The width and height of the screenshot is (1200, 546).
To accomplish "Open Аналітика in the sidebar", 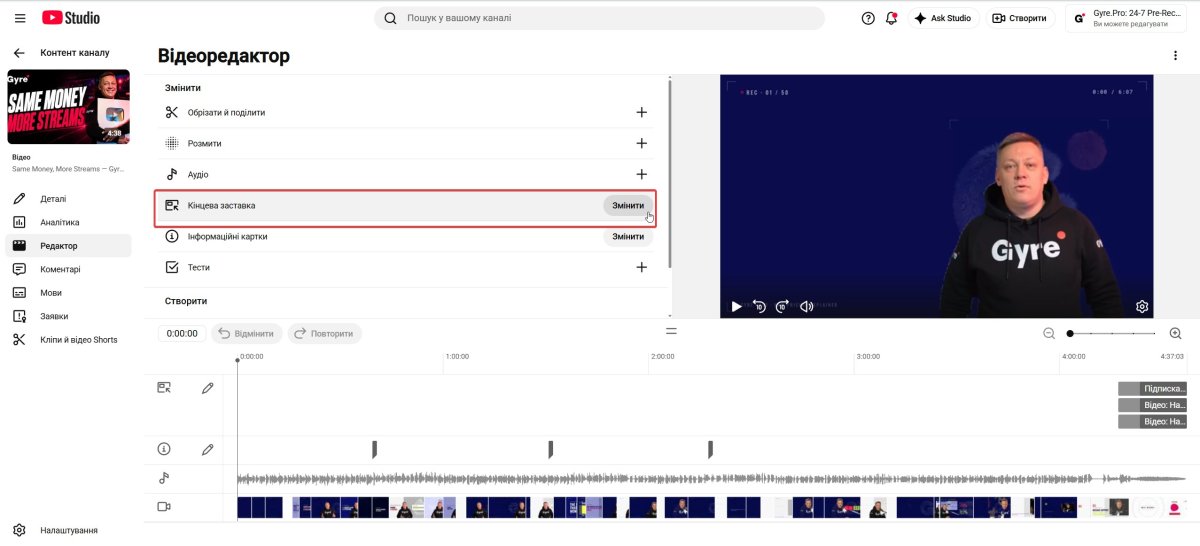I will [68, 222].
